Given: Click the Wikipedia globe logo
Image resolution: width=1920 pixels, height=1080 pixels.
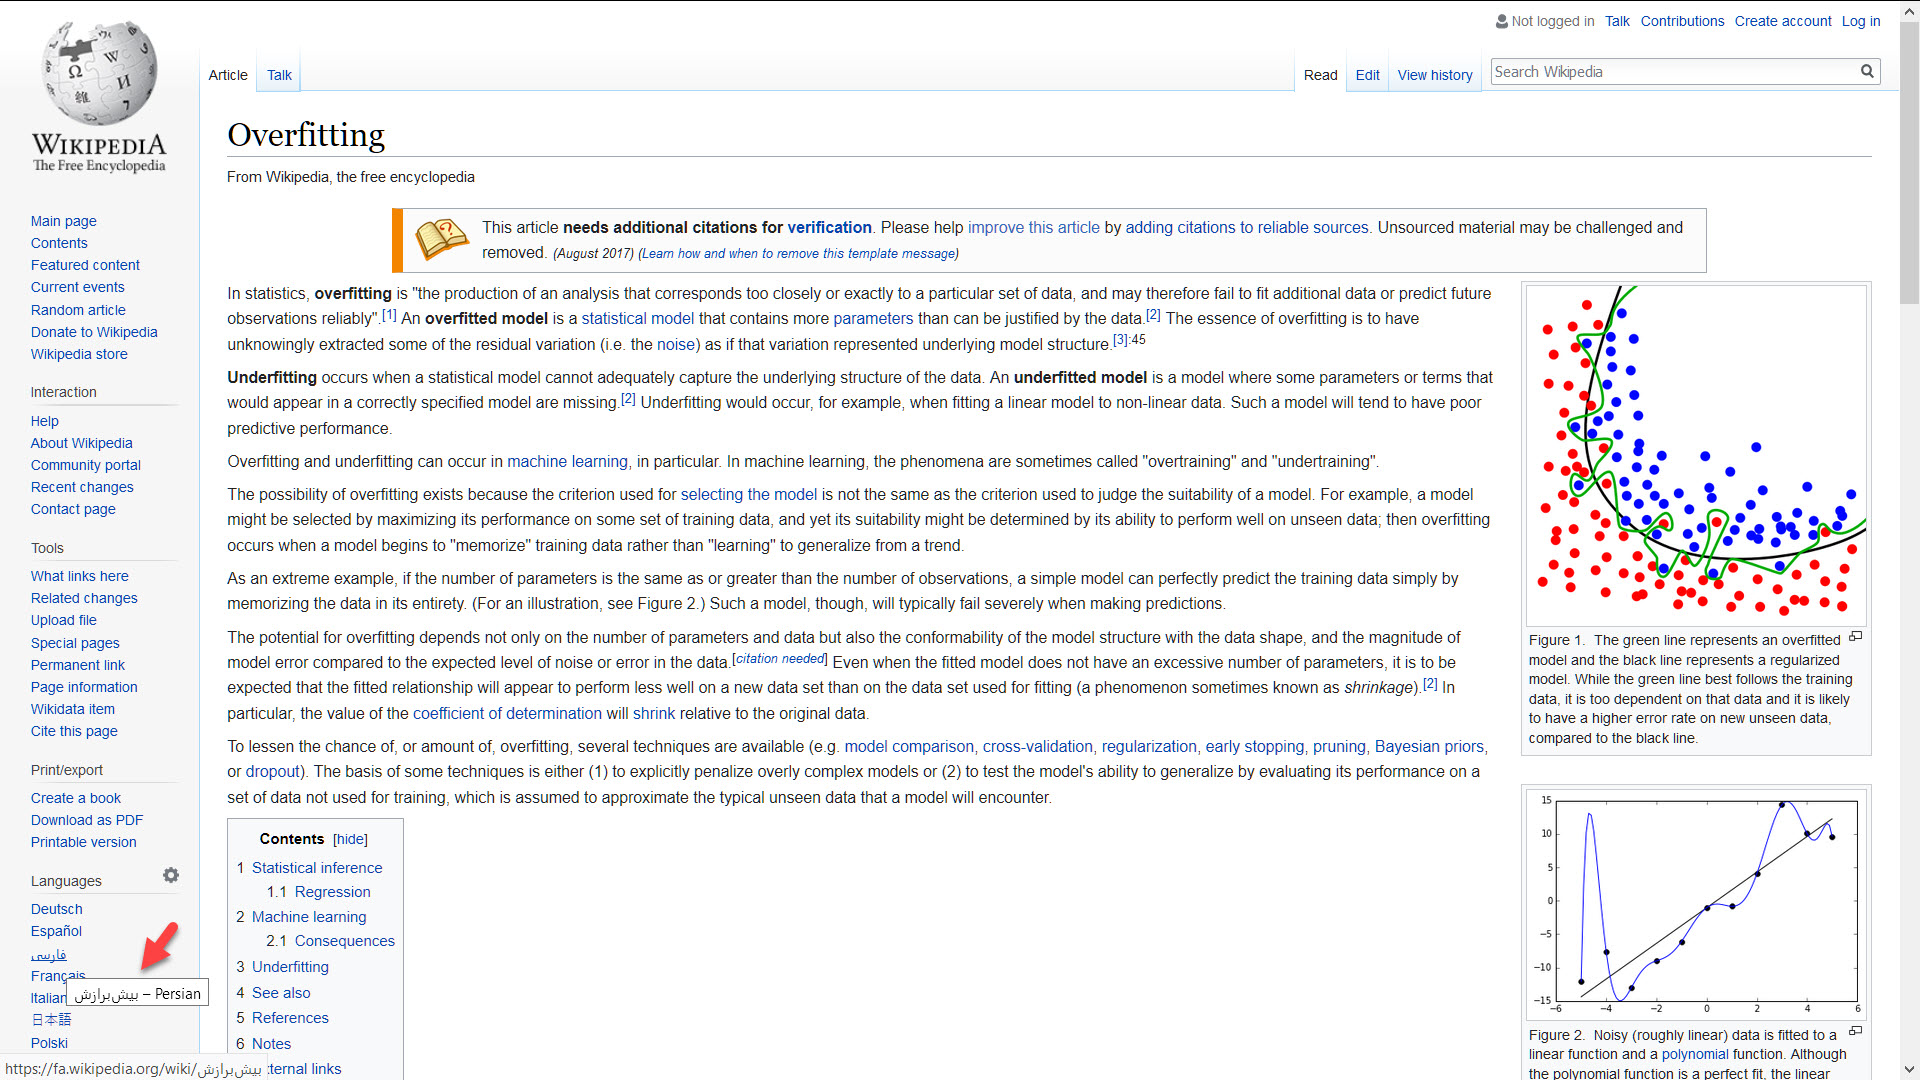Looking at the screenshot, I should [x=99, y=98].
